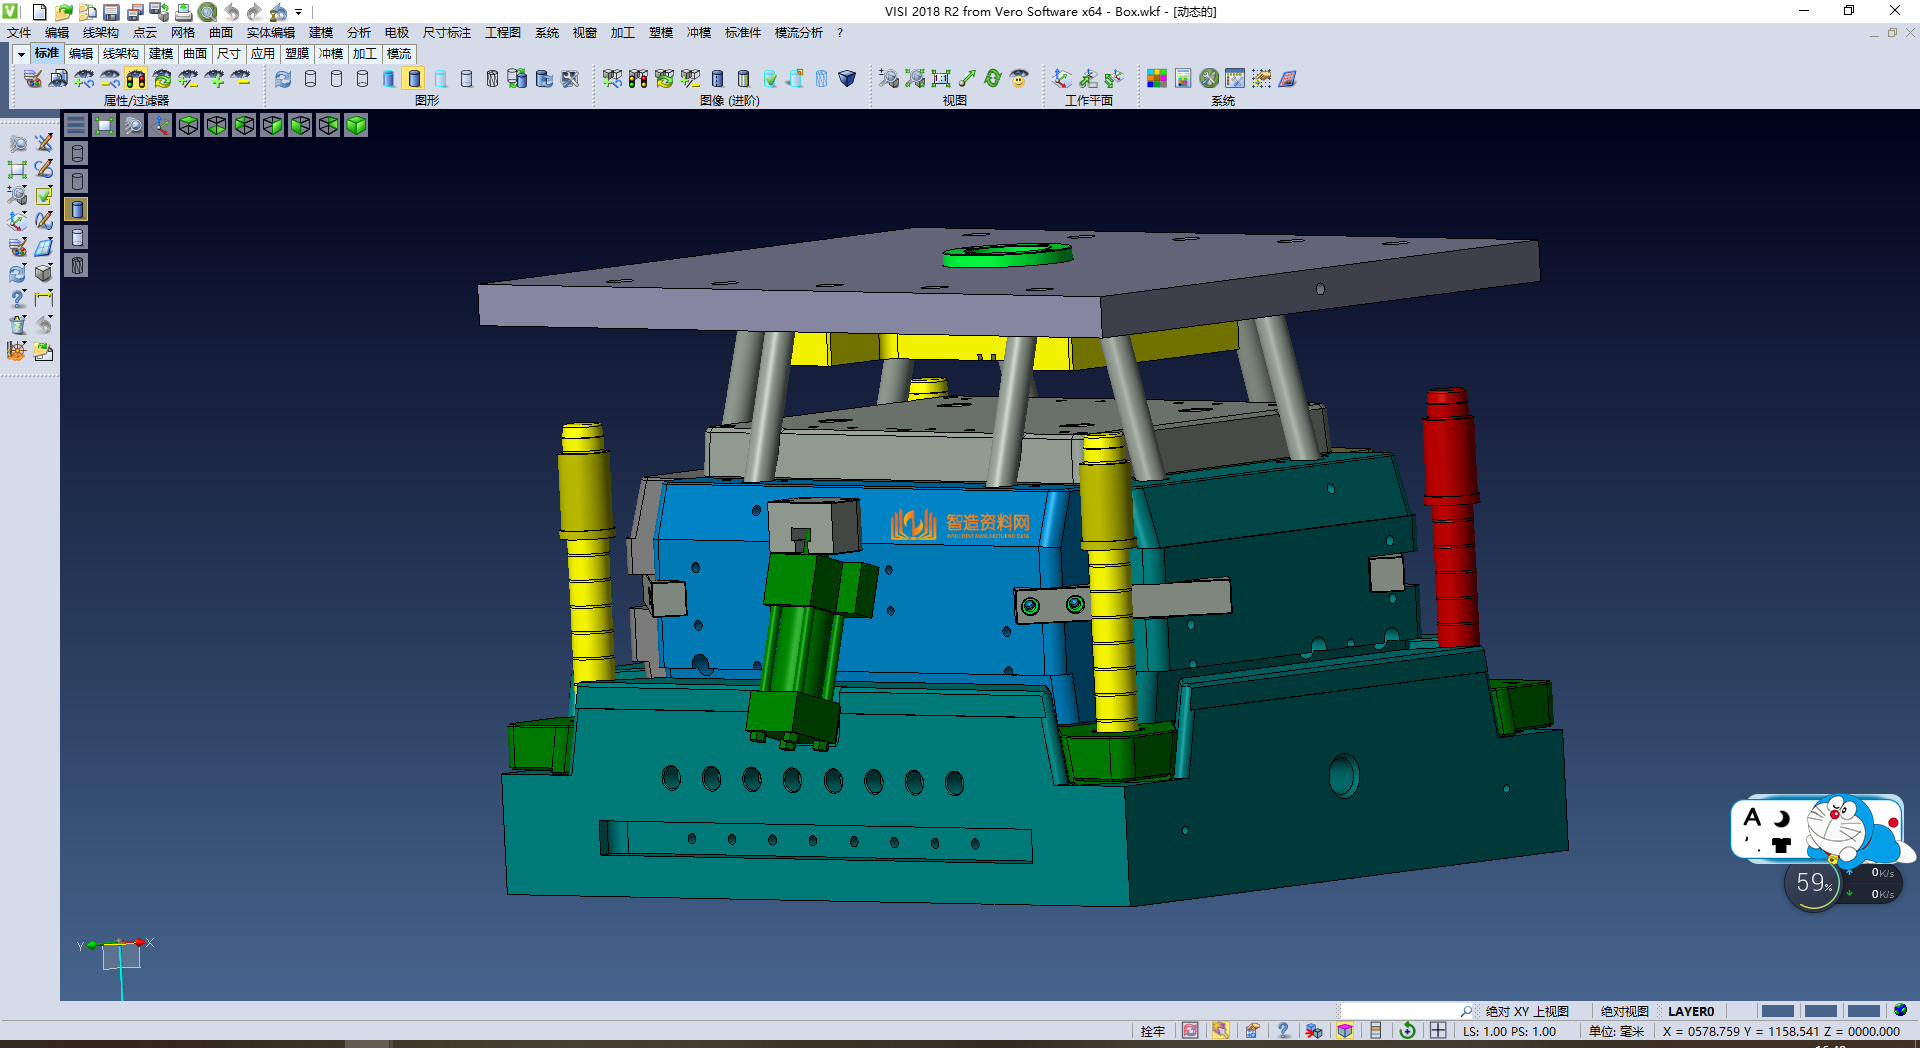
Task: Switch to the 塑模 ribbon tab
Action: (296, 54)
